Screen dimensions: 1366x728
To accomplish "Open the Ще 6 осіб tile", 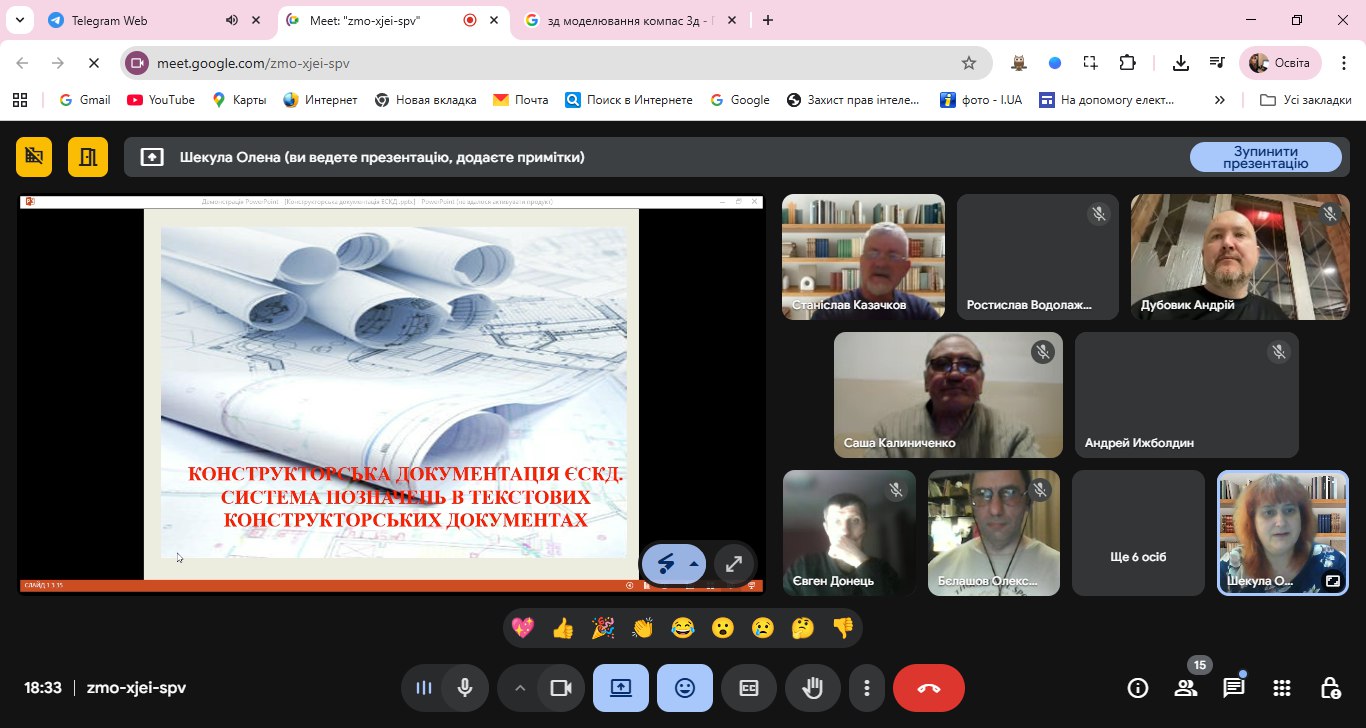I will point(1138,533).
